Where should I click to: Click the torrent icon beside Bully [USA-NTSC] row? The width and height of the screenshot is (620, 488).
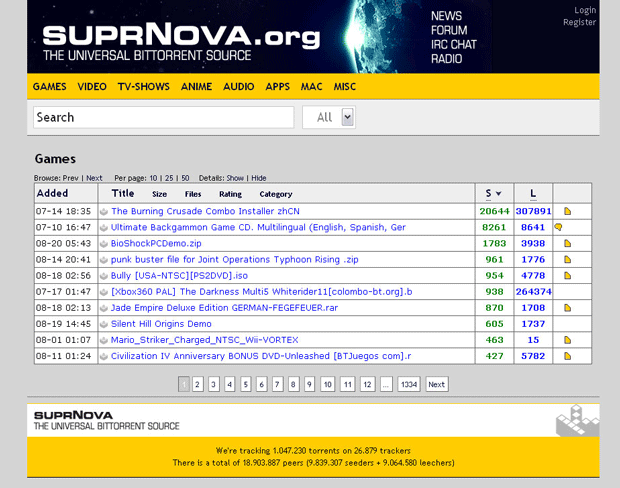(104, 276)
